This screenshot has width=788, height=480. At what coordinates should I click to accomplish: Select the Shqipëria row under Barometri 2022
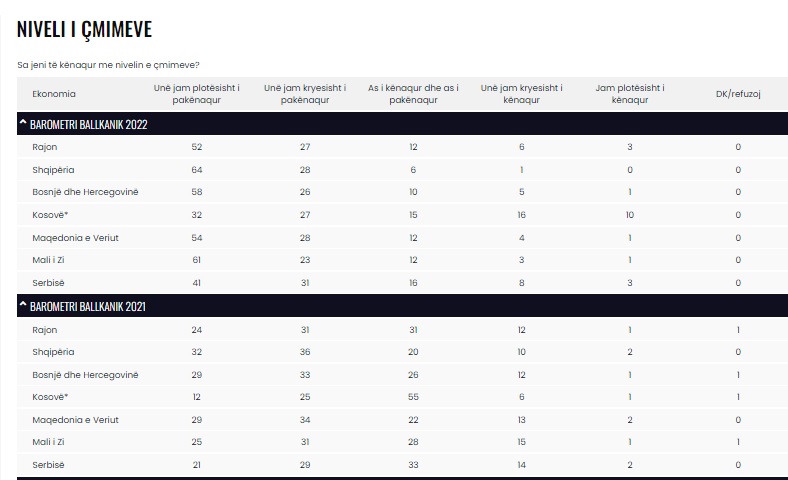point(53,170)
